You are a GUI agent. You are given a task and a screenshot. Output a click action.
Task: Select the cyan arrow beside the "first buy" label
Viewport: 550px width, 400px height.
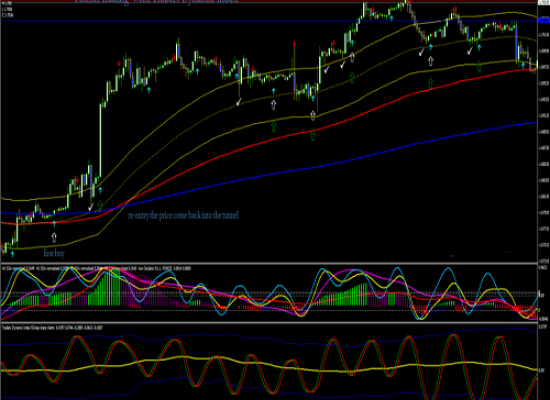pyautogui.click(x=13, y=254)
